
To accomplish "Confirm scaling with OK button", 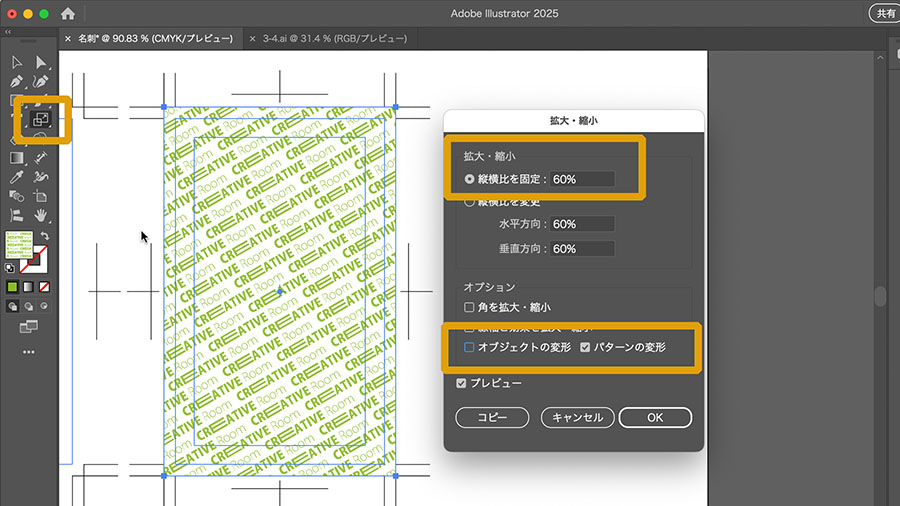I will [655, 417].
